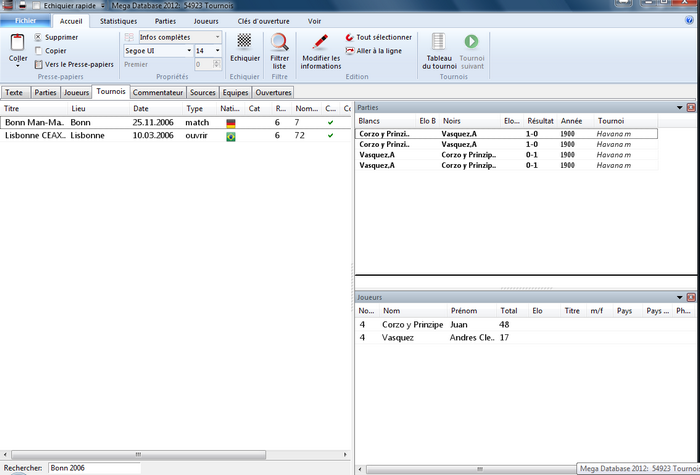The height and width of the screenshot is (475, 700).
Task: Open the Echiquier chessboard icon
Action: coord(244,42)
